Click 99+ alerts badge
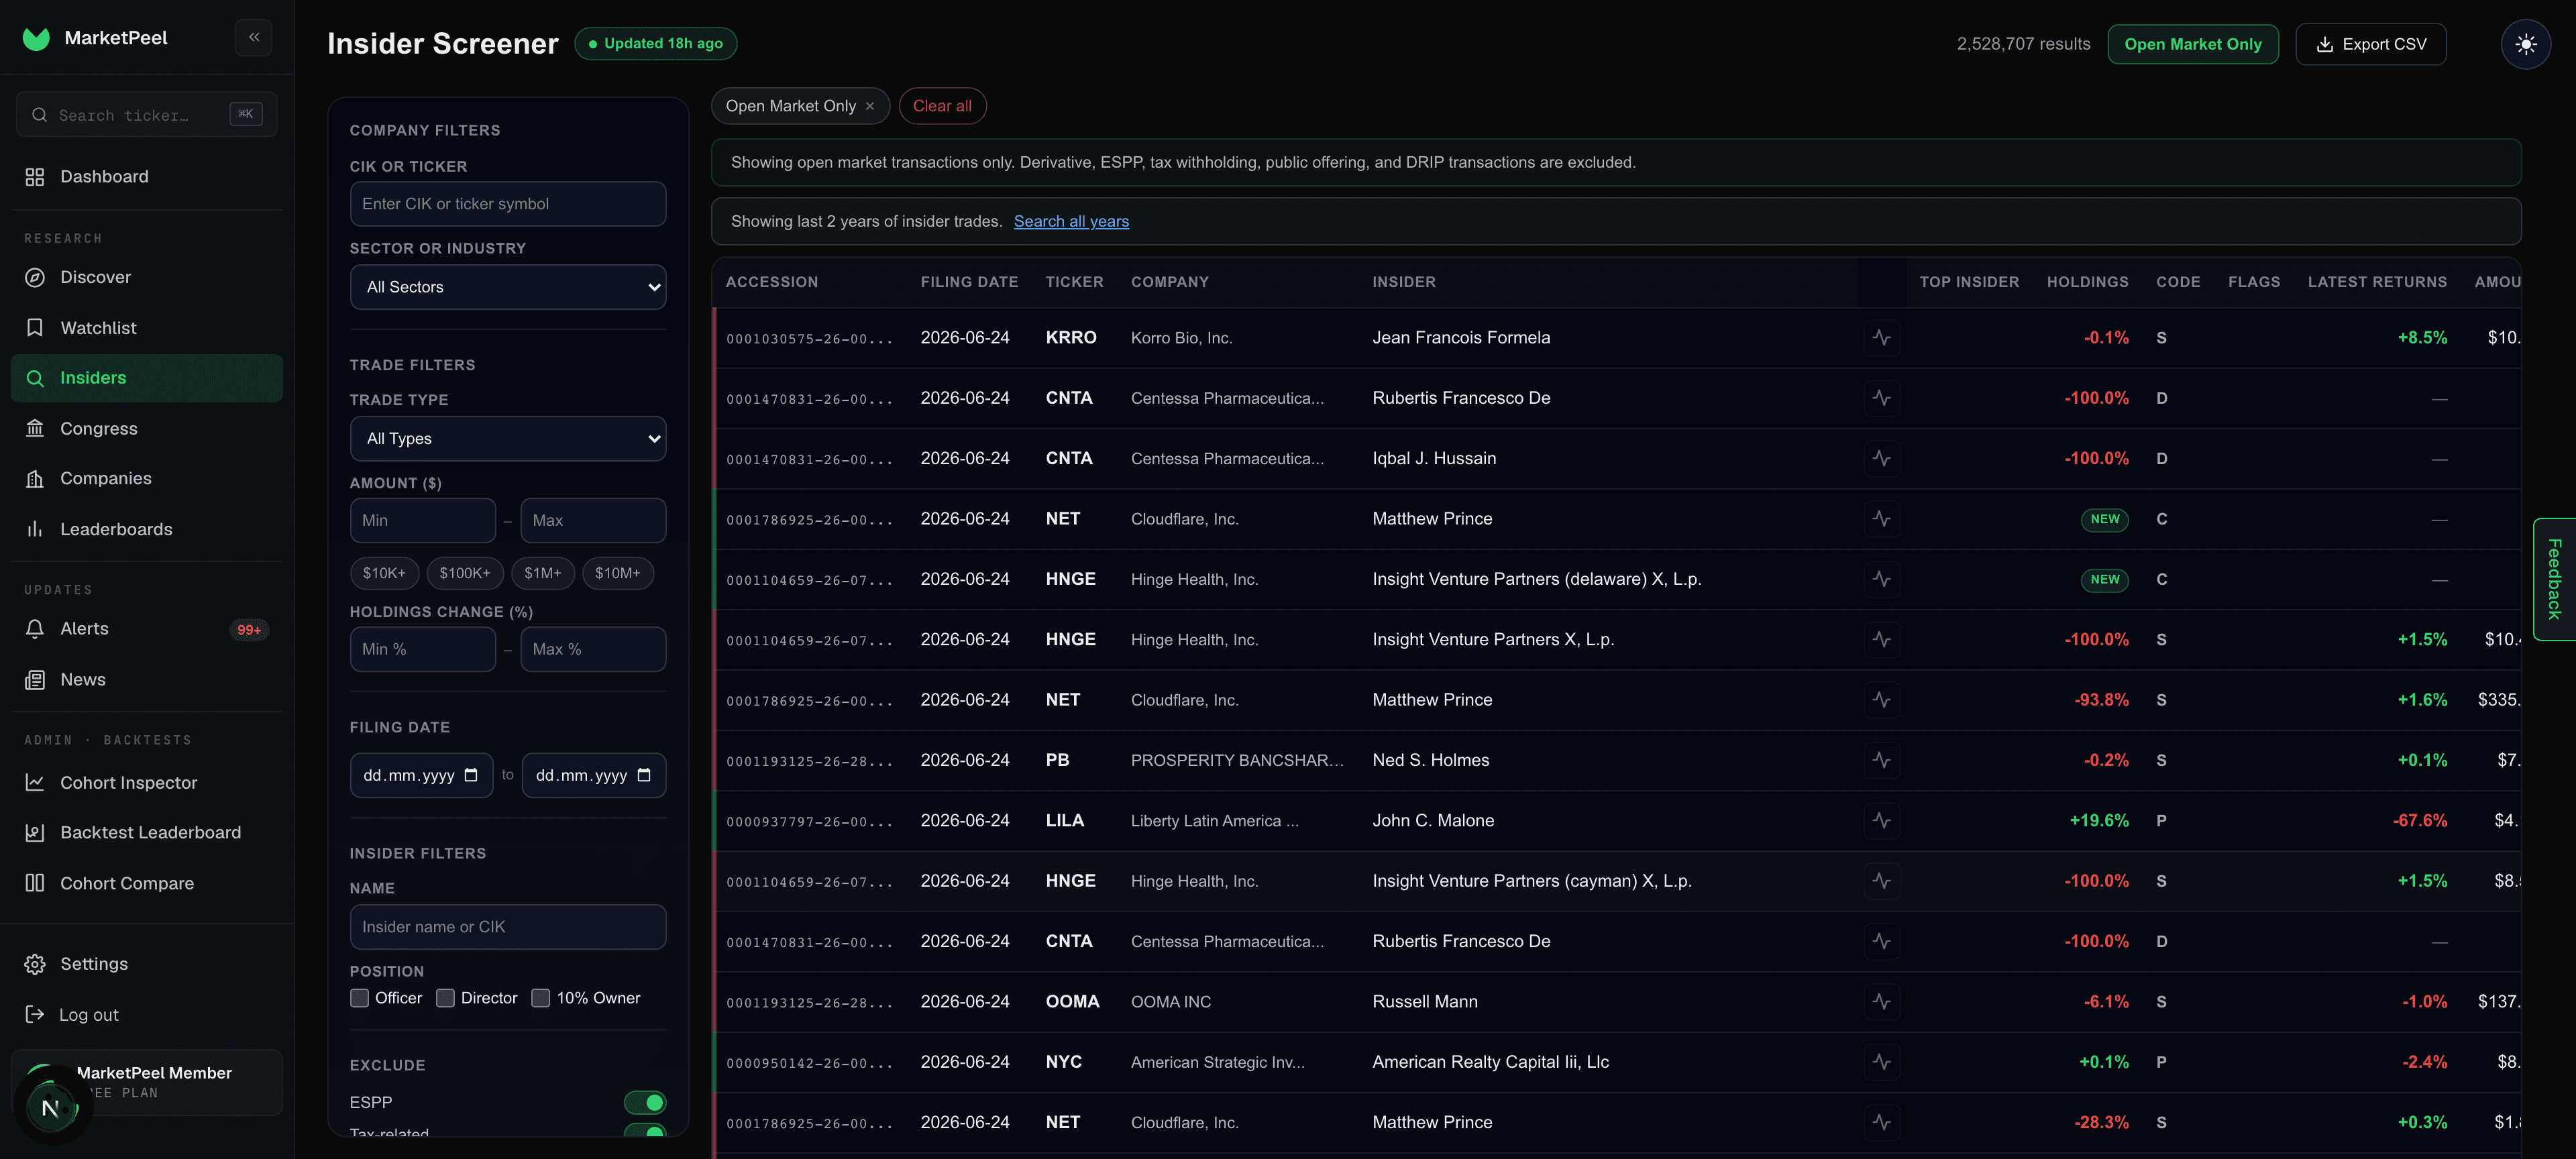Screen dimensions: 2576x1159 tap(249, 630)
